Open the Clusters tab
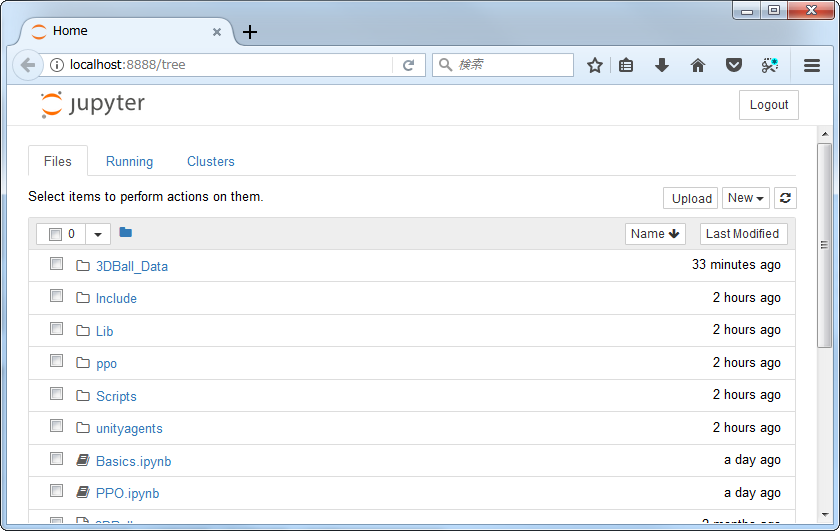The image size is (840, 531). coord(211,161)
